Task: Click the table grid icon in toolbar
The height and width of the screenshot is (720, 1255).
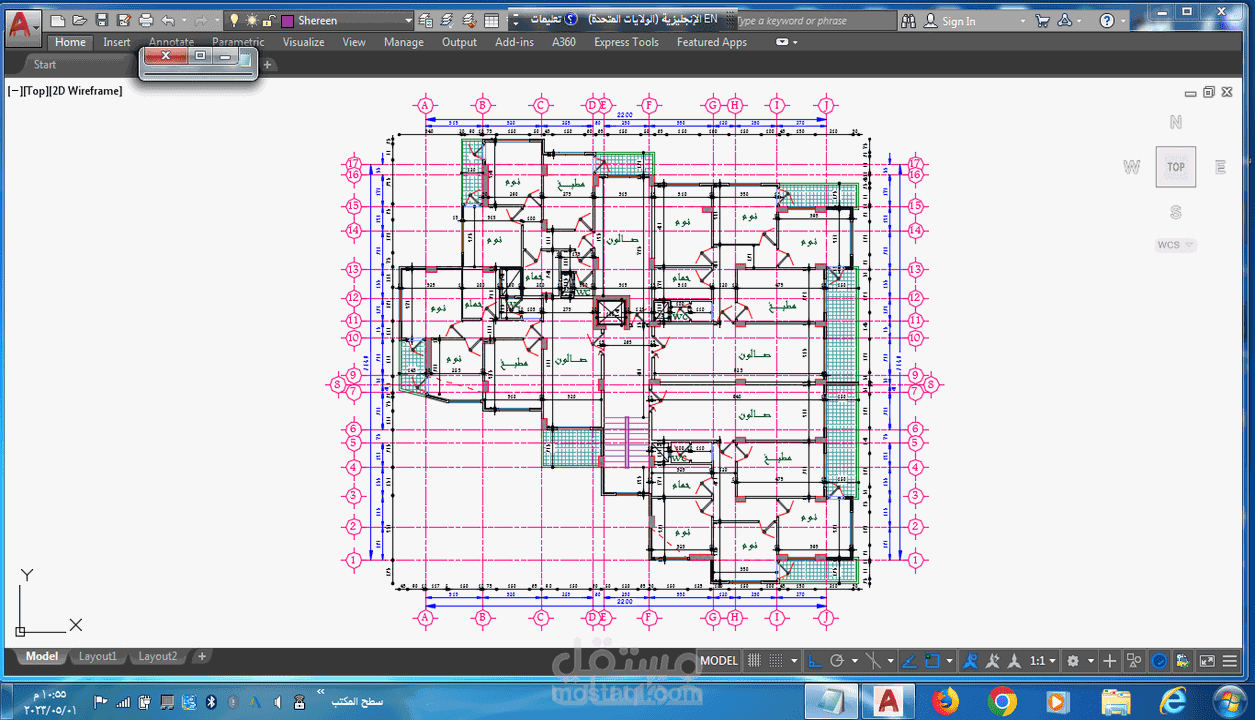Action: coord(491,20)
